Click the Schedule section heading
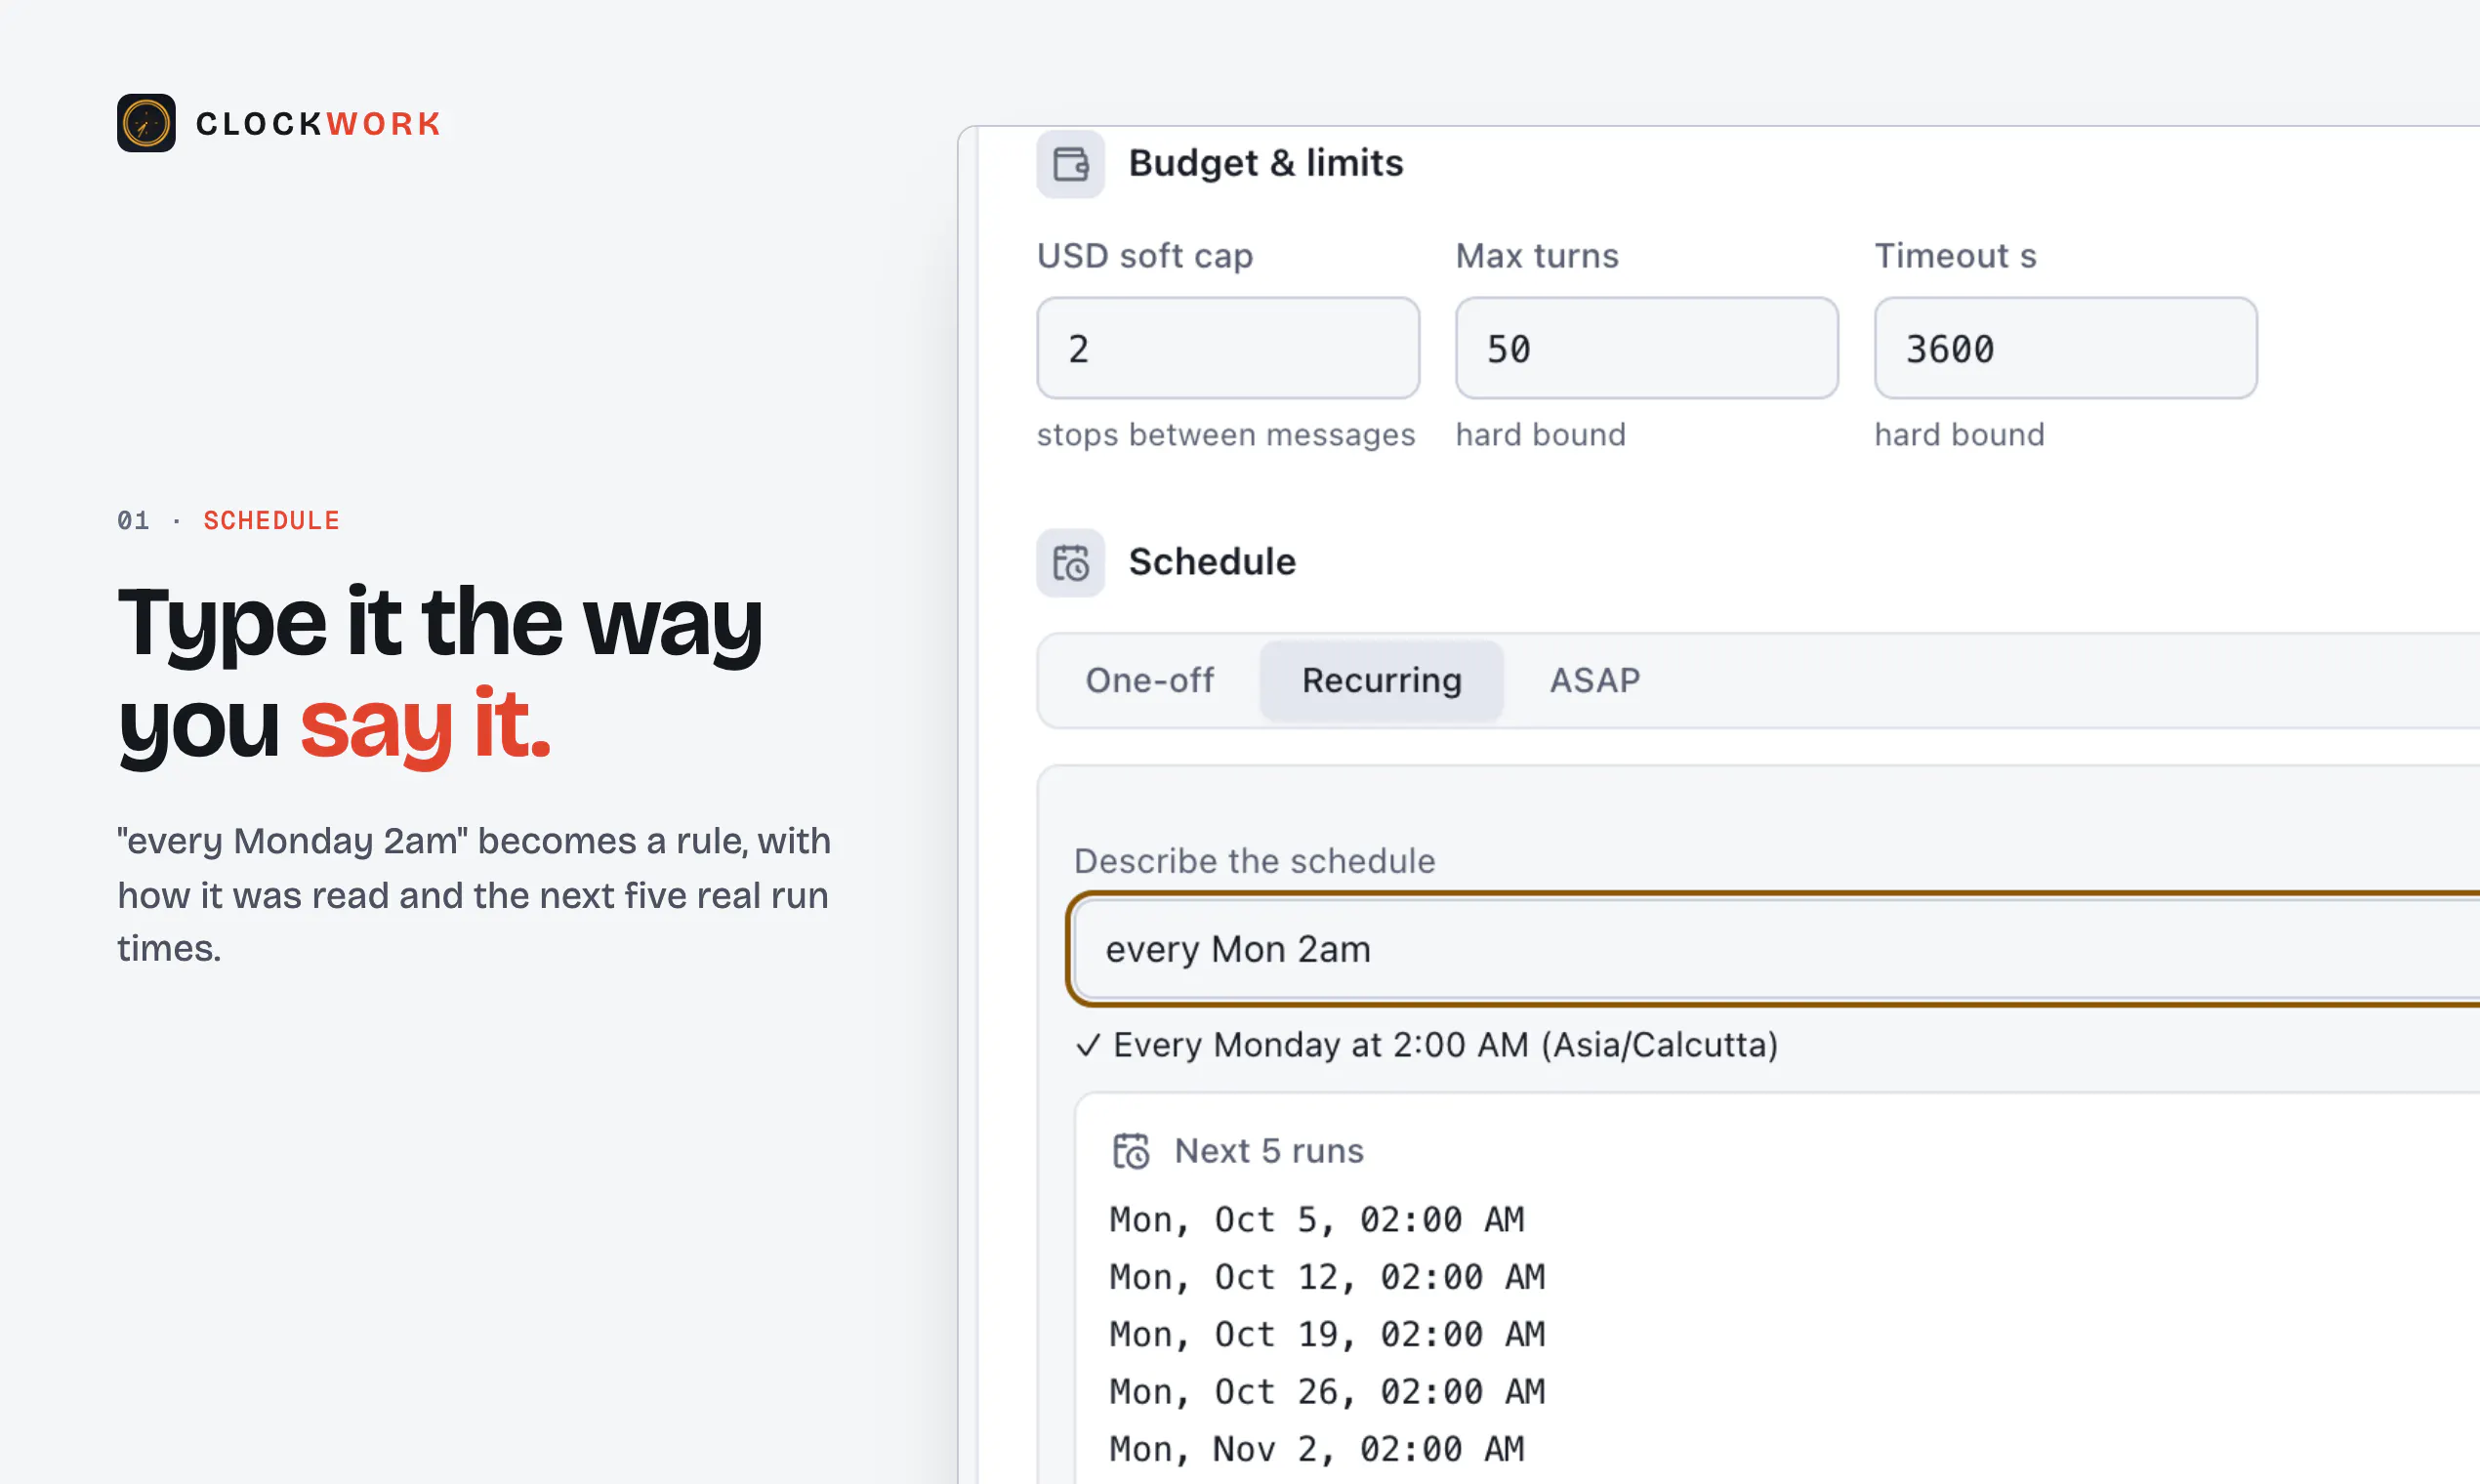This screenshot has width=2480, height=1484. tap(1212, 562)
